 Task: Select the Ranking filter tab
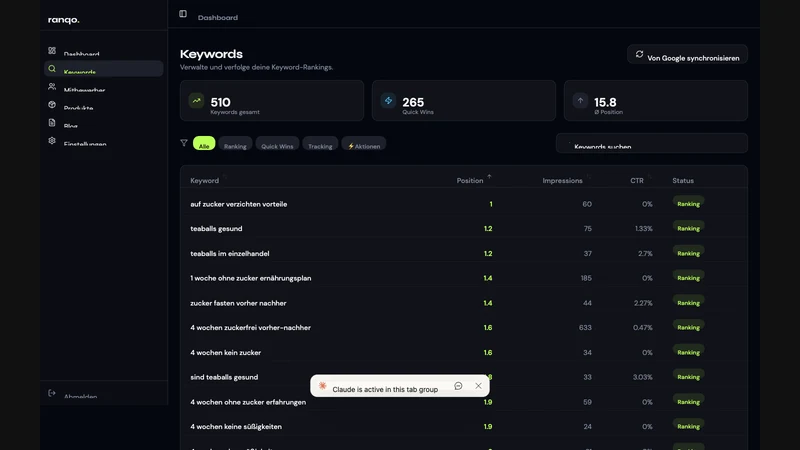[235, 144]
